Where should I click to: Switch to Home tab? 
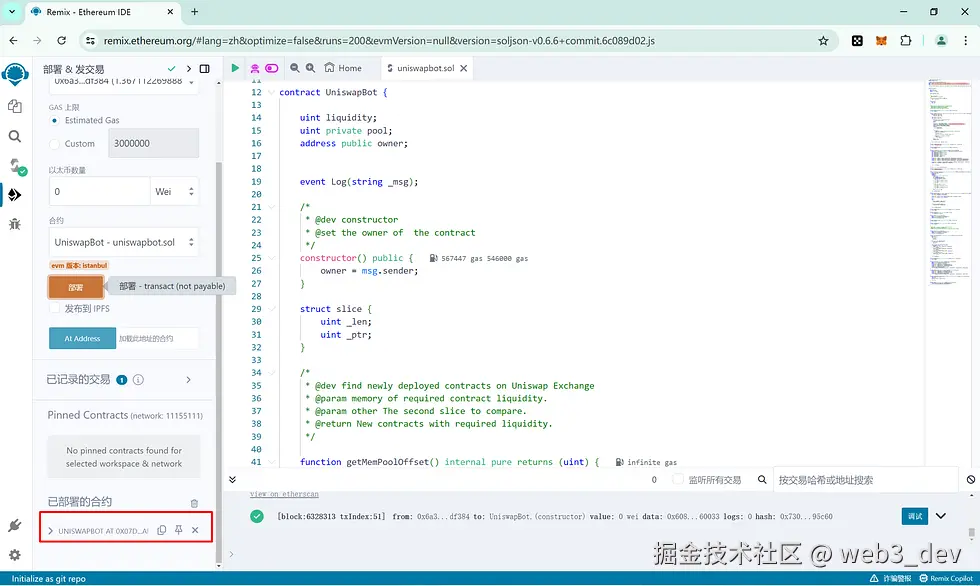click(343, 68)
